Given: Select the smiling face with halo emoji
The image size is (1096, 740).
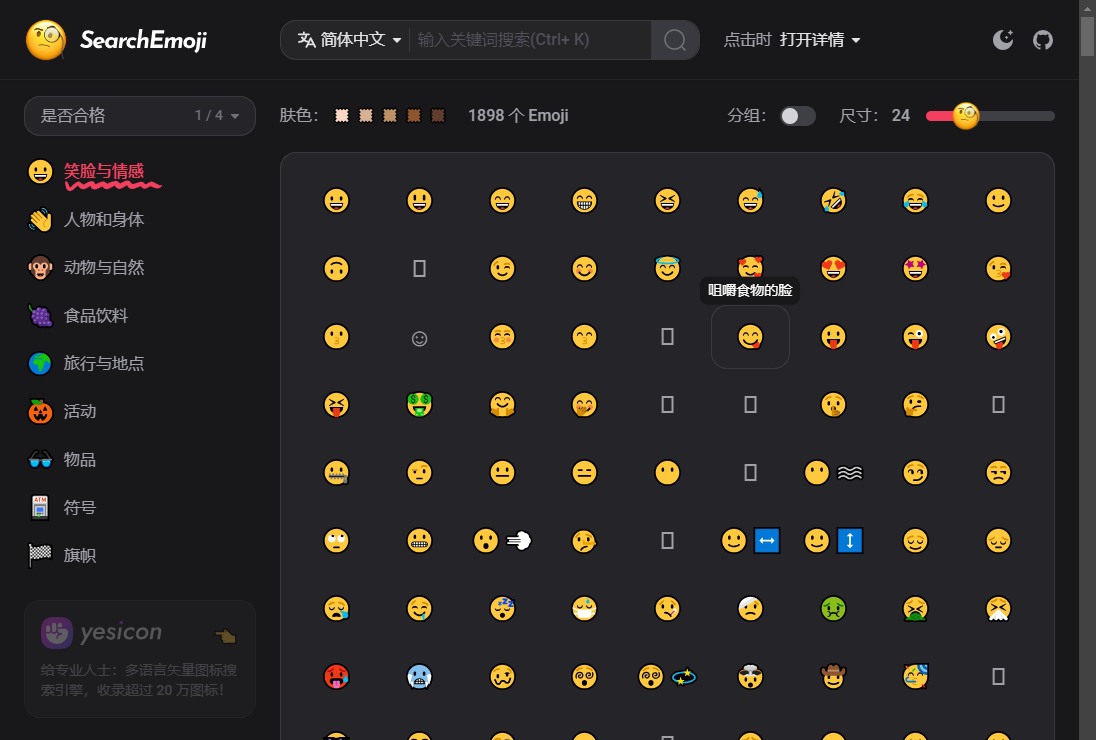Looking at the screenshot, I should (667, 268).
